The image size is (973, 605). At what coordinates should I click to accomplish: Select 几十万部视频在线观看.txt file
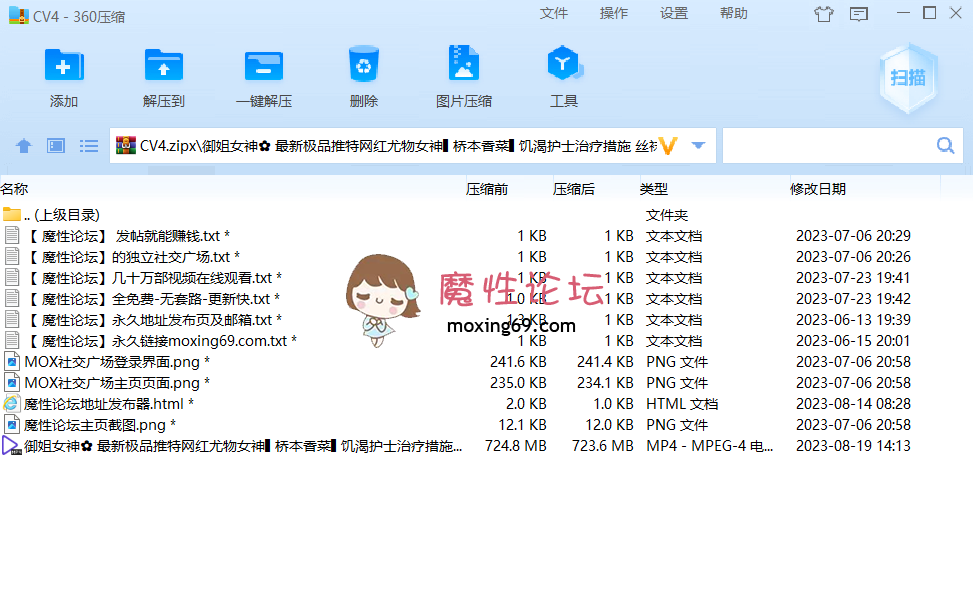[486, 278]
